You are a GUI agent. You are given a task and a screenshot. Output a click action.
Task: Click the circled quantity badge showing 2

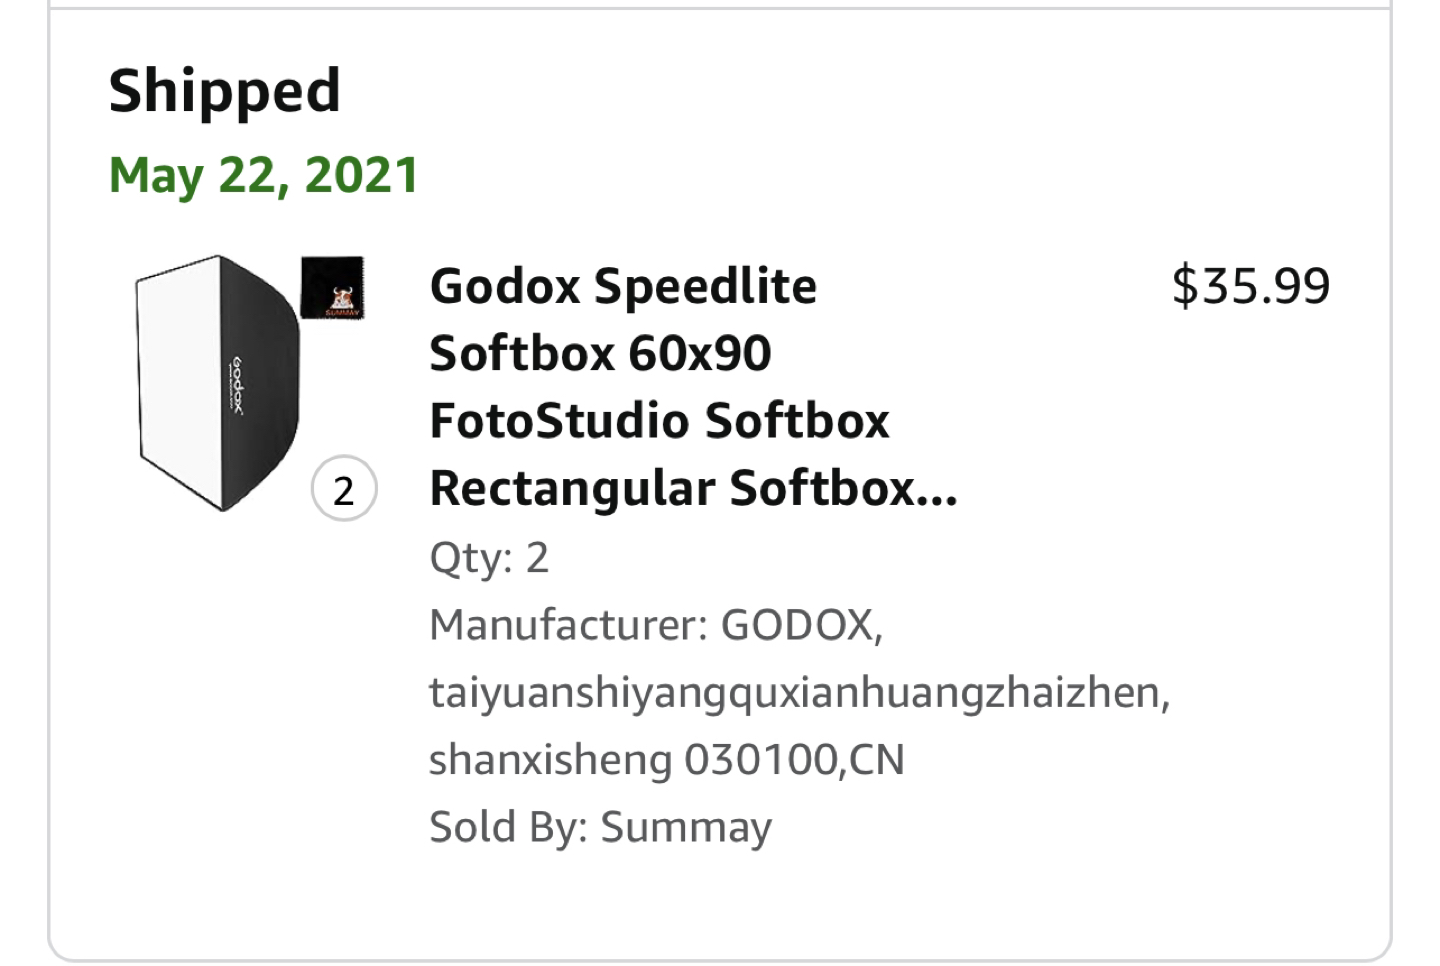coord(344,490)
